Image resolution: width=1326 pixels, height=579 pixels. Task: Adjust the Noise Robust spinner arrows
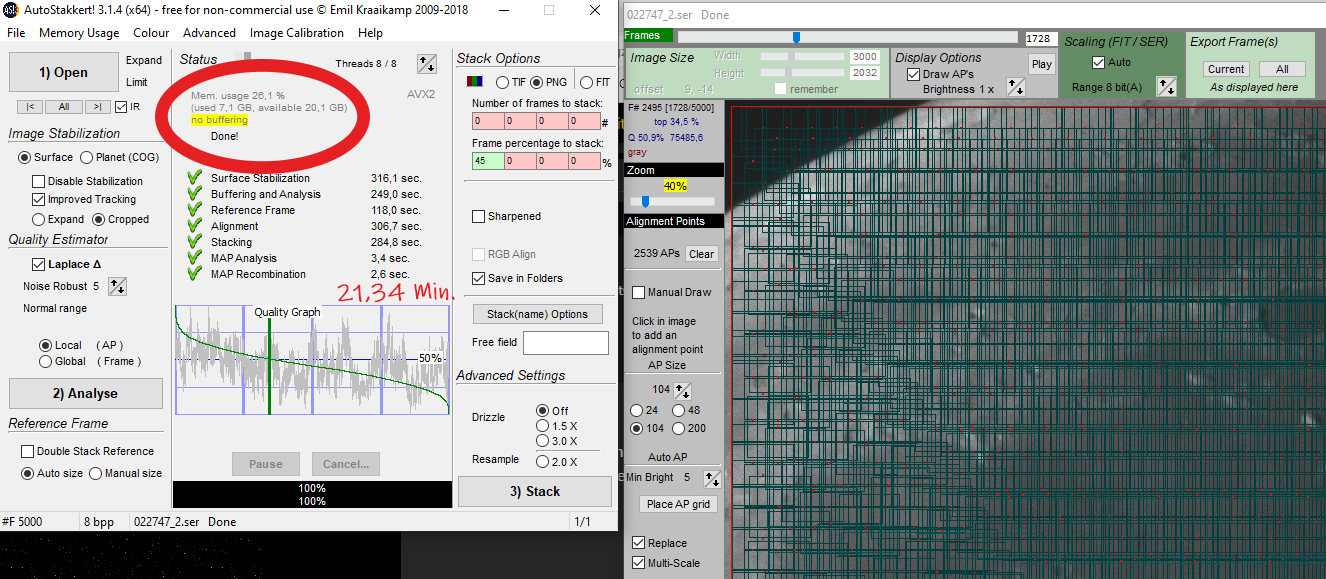(117, 286)
